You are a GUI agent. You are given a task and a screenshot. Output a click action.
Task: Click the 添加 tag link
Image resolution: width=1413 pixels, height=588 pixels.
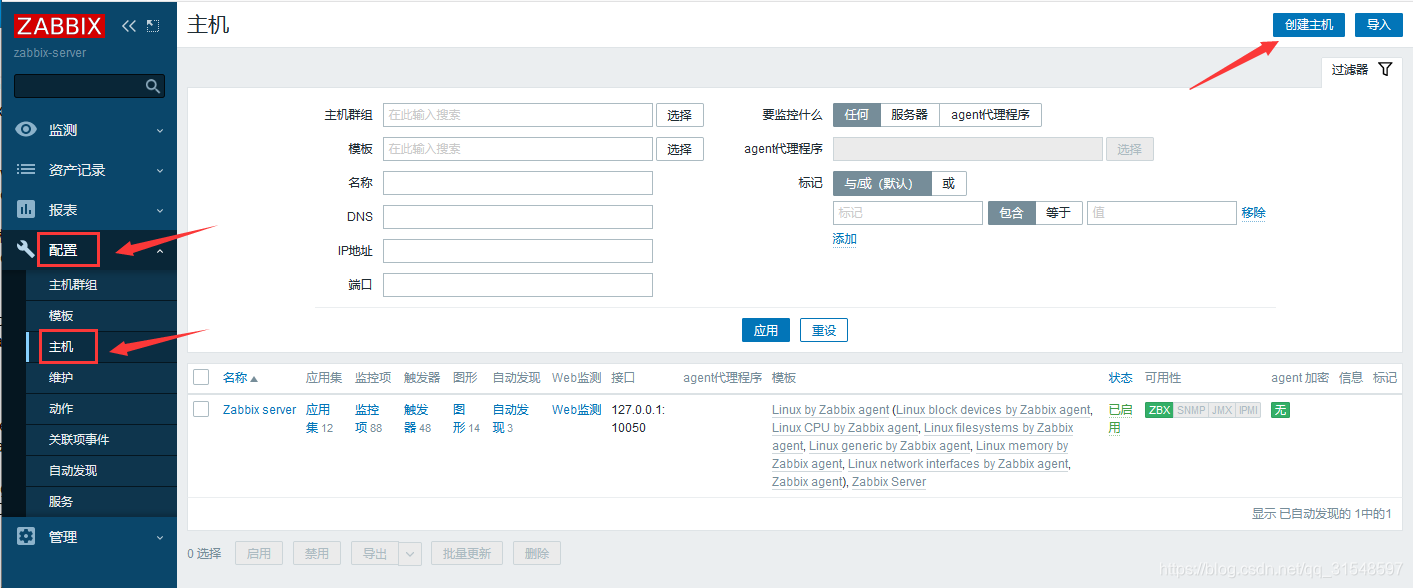[x=845, y=239]
